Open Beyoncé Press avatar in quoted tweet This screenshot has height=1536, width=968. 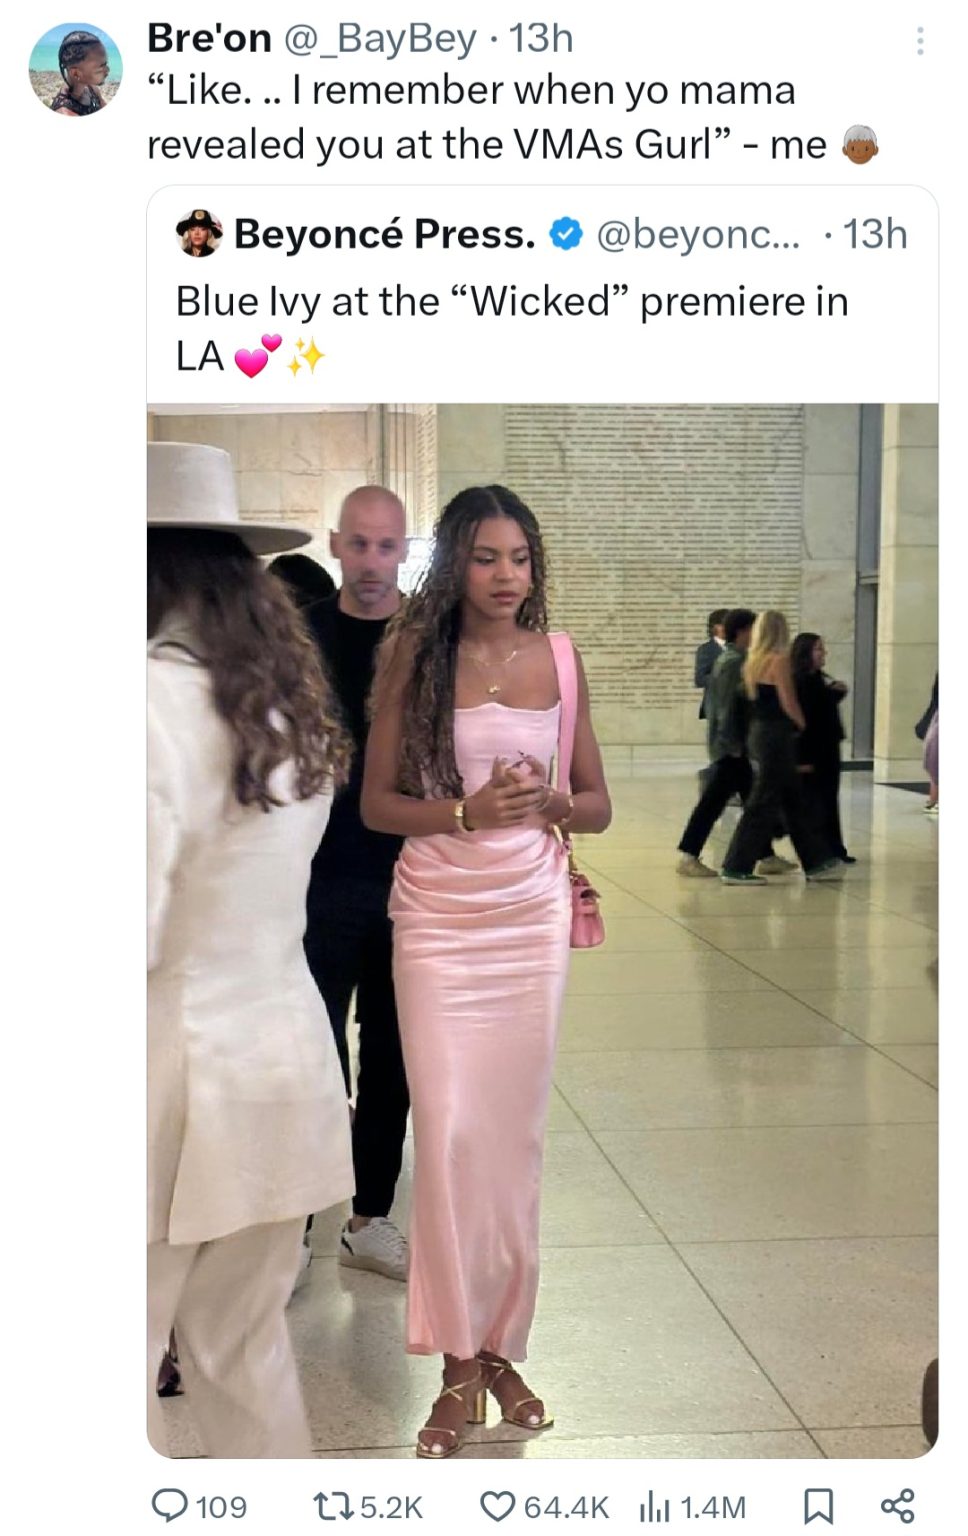[x=199, y=233]
